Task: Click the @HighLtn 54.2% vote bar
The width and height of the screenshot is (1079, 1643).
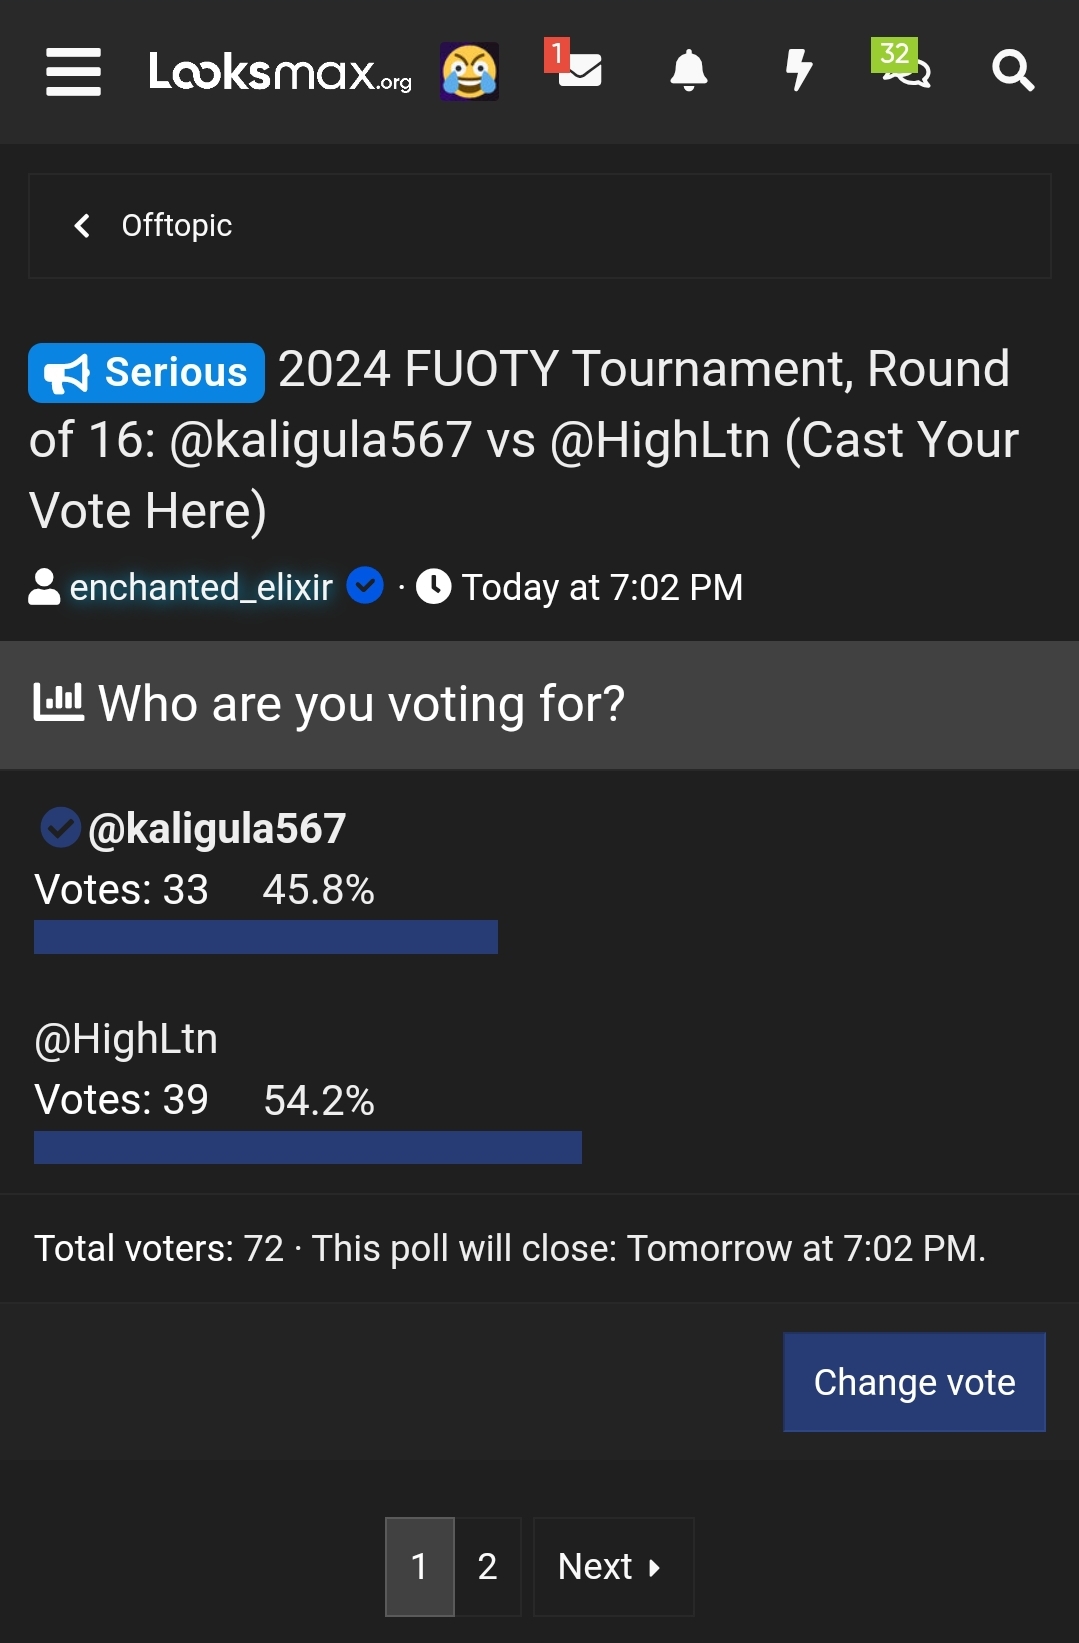Action: coord(307,1147)
